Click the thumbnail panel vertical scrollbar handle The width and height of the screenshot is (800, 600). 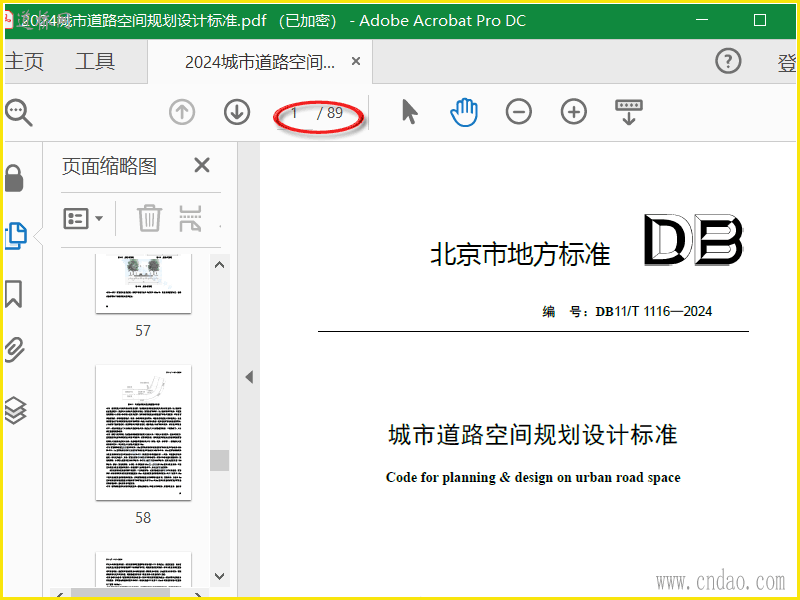coord(219,460)
